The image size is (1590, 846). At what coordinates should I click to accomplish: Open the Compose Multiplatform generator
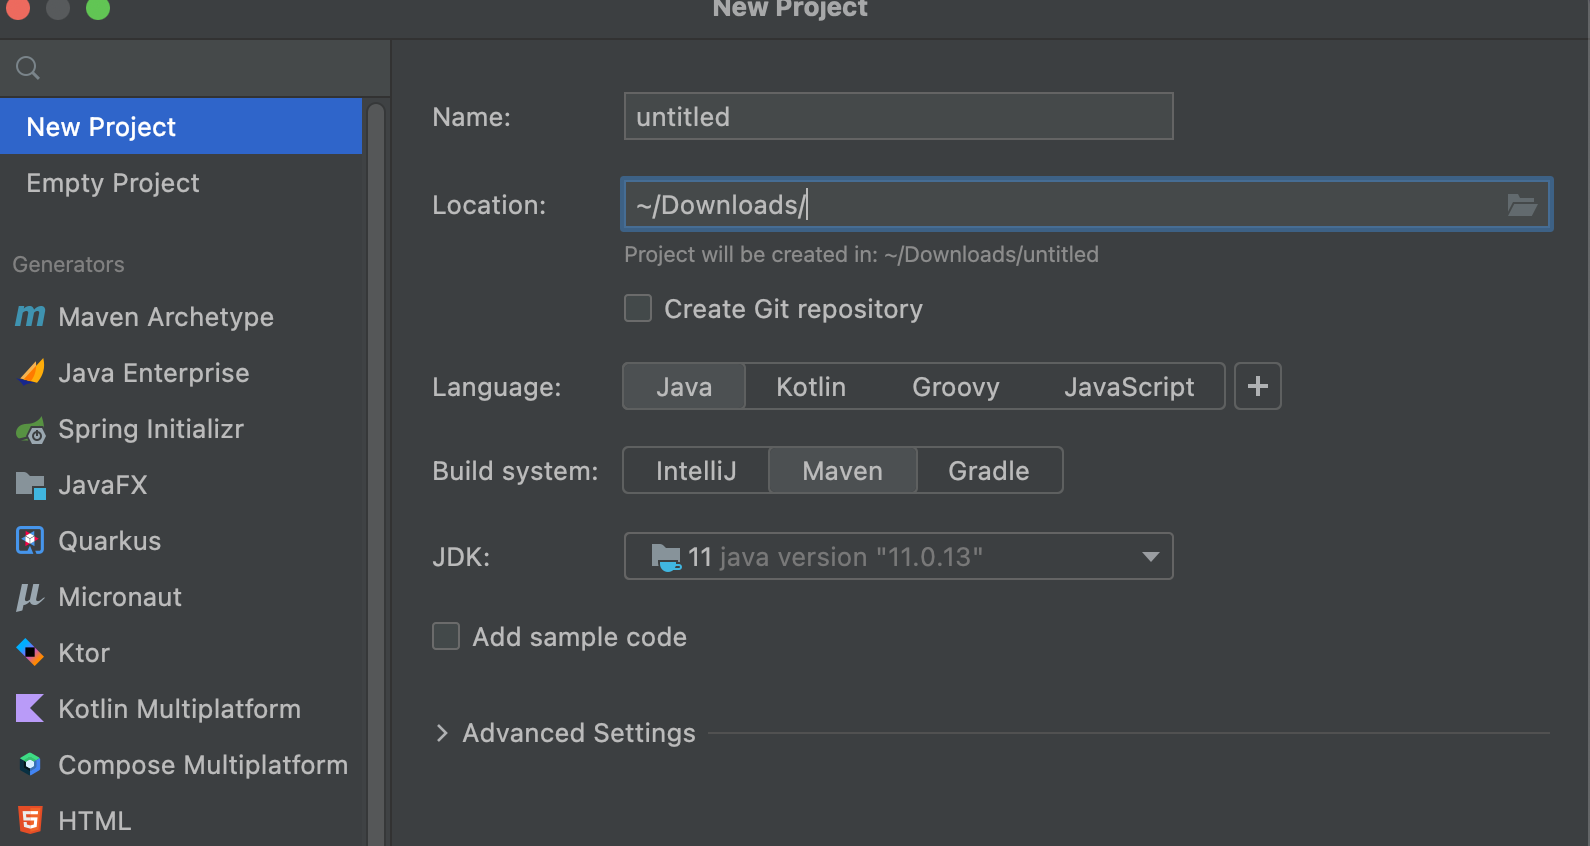(x=181, y=764)
